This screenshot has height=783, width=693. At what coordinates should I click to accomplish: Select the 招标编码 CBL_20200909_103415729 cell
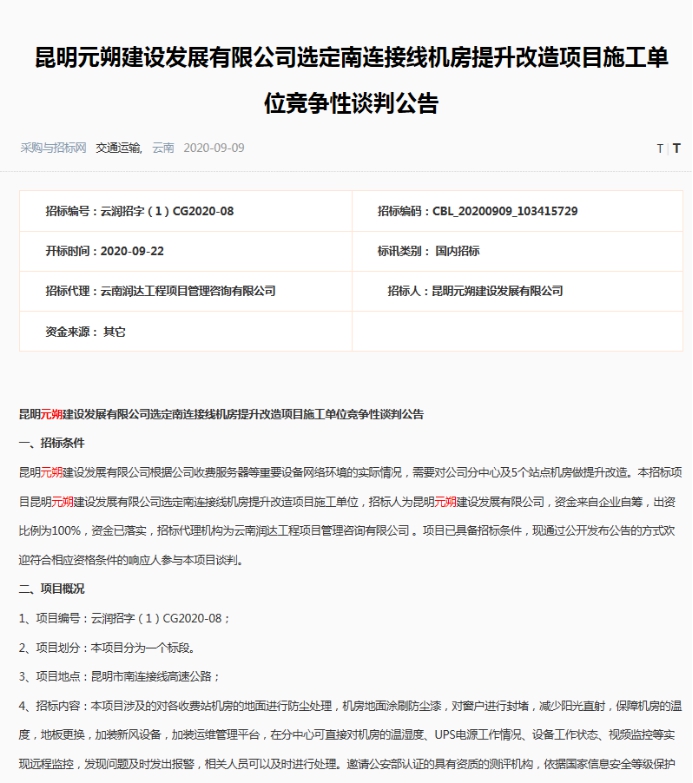(477, 211)
